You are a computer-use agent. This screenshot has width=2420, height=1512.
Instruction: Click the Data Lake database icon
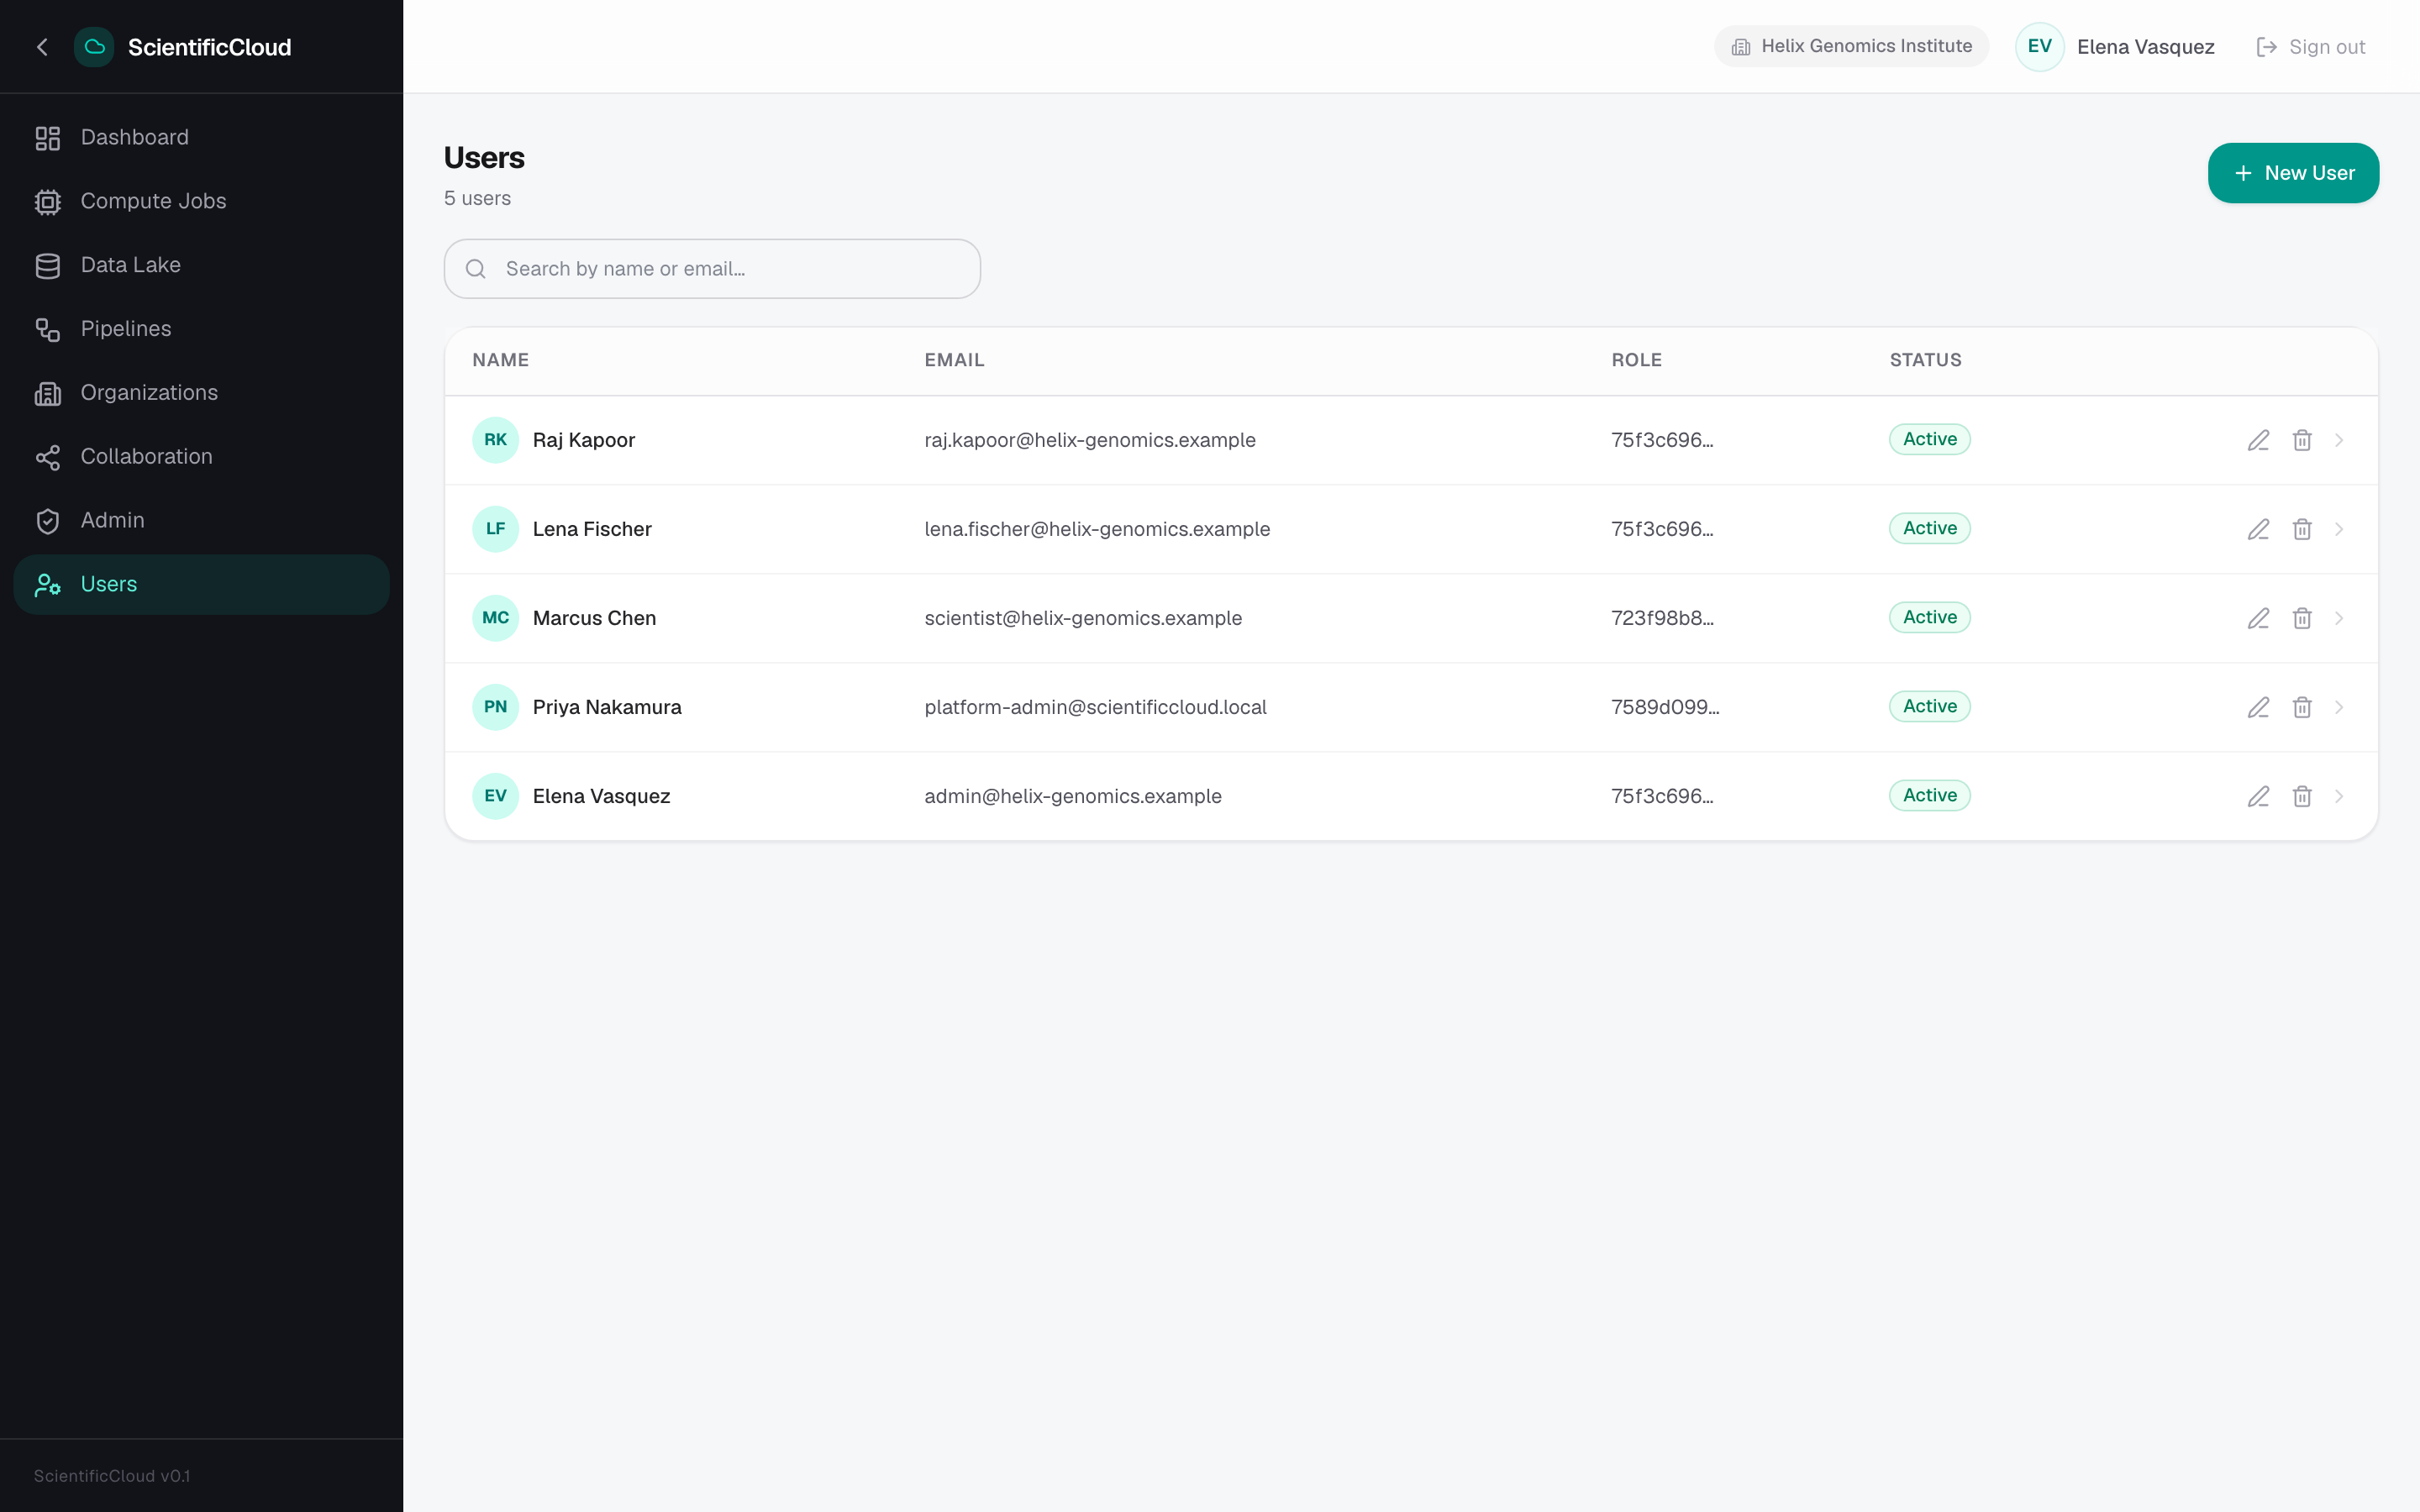pyautogui.click(x=48, y=266)
